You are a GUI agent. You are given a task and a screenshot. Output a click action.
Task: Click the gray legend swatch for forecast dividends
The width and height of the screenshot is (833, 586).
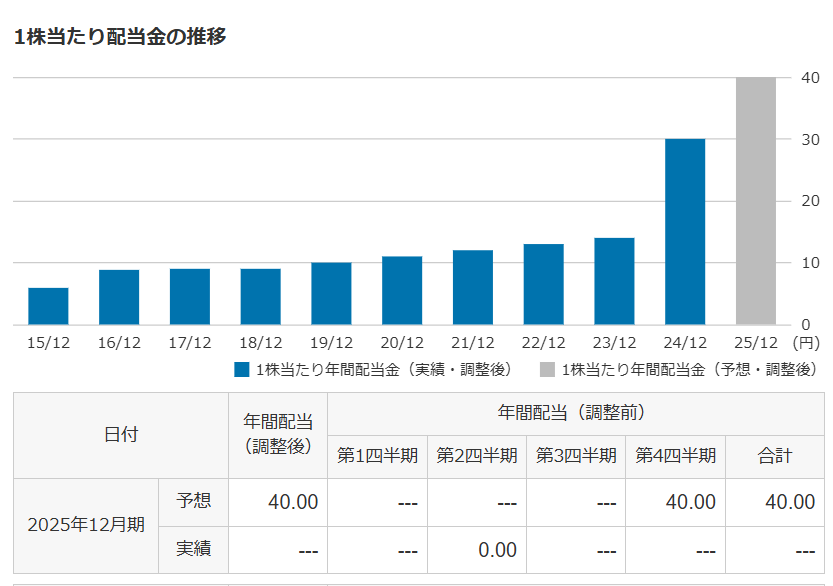click(x=547, y=370)
